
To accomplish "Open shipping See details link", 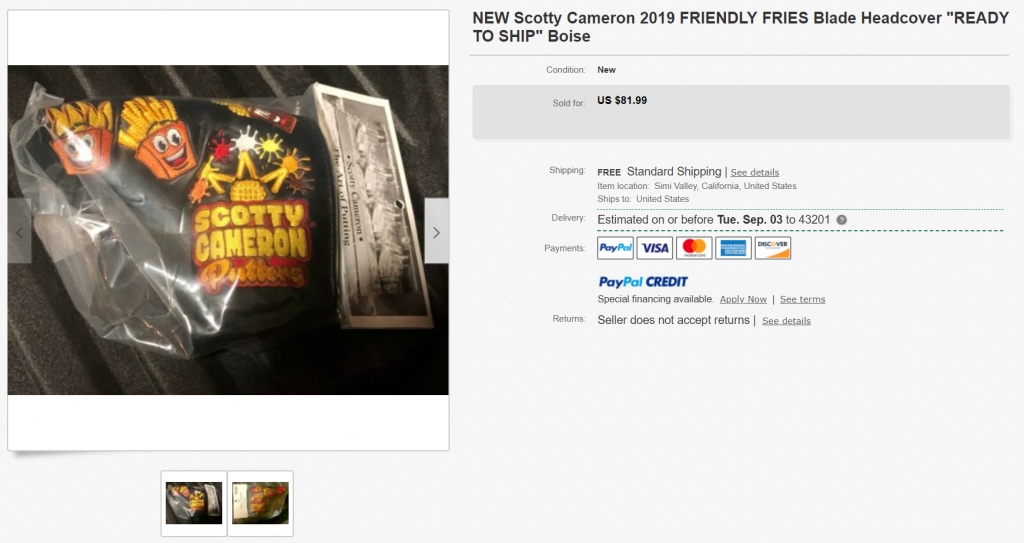I will [x=754, y=173].
